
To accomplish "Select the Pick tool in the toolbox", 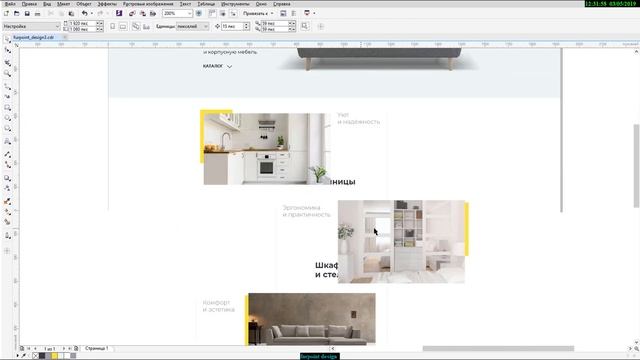I will tap(7, 40).
